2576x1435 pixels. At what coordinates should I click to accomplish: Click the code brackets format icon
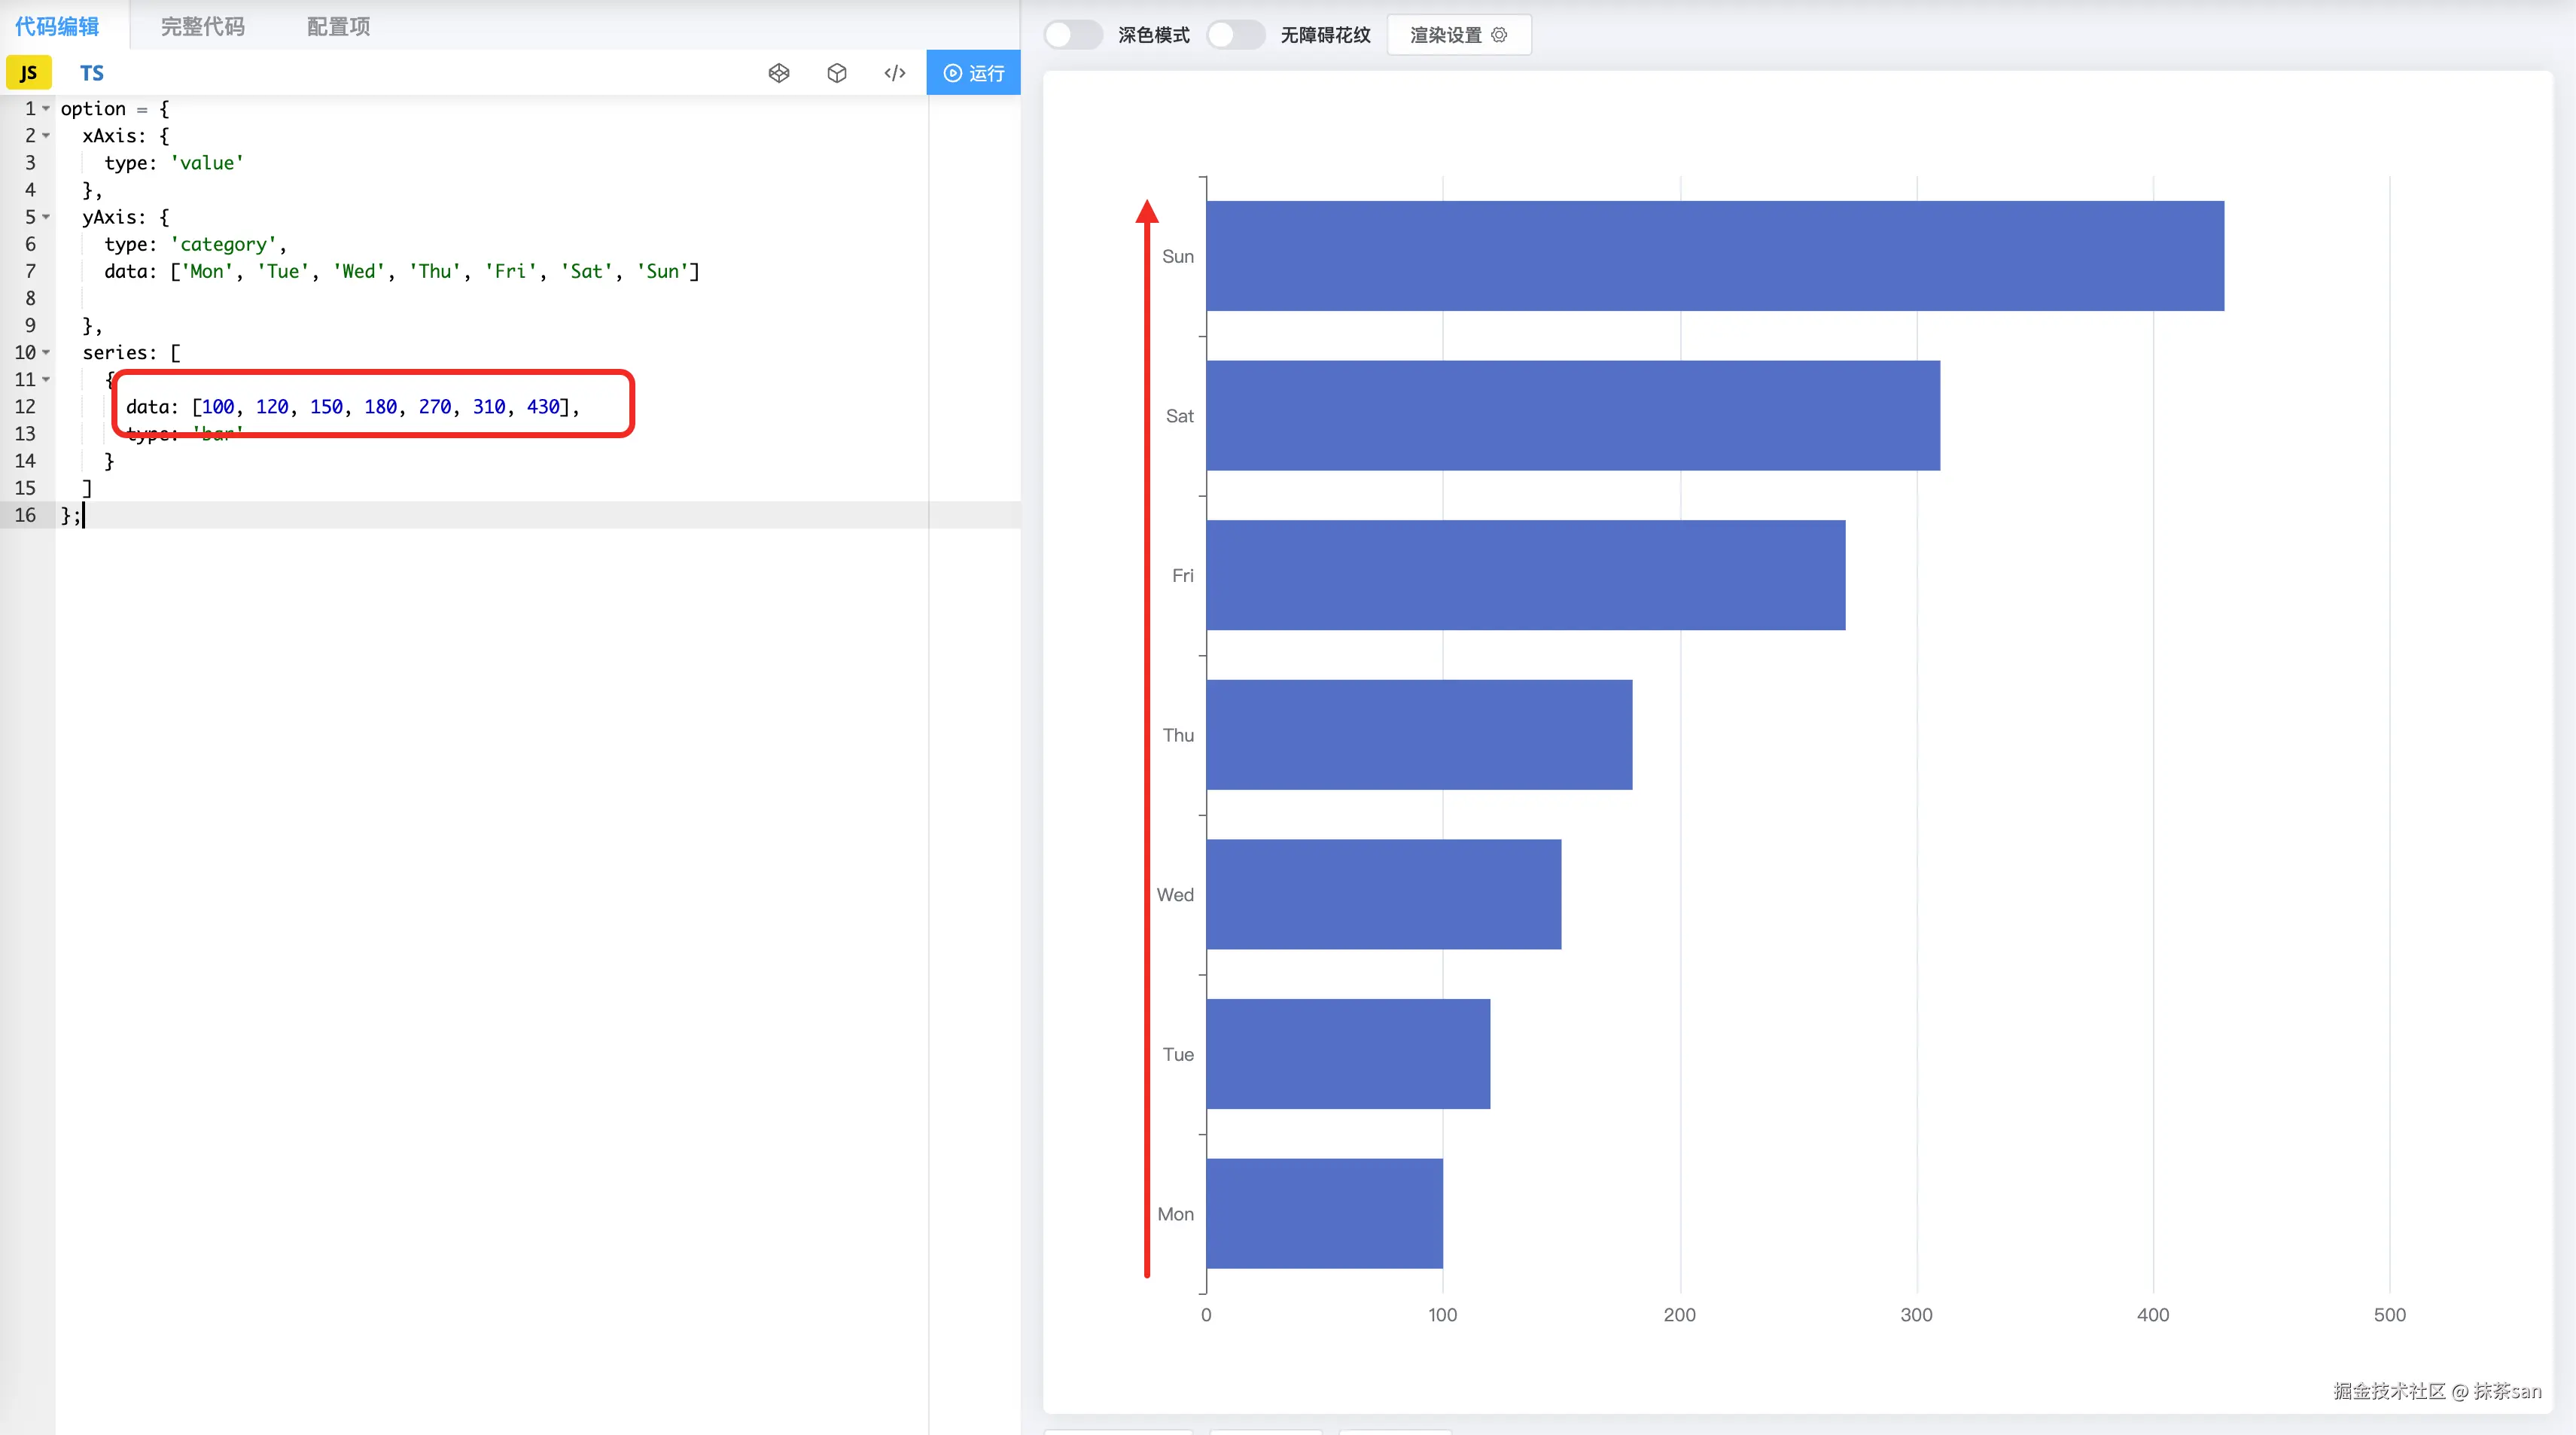895,73
